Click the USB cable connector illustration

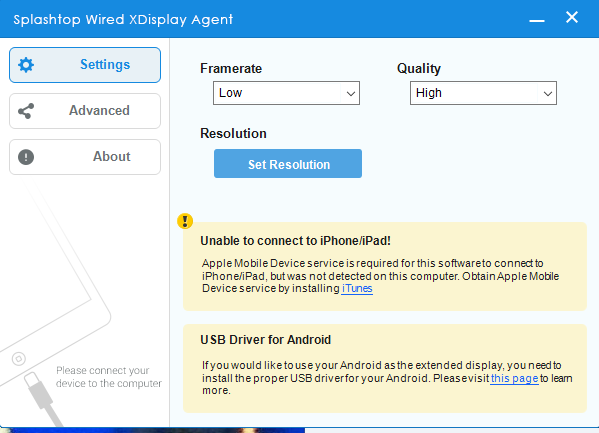(42, 397)
